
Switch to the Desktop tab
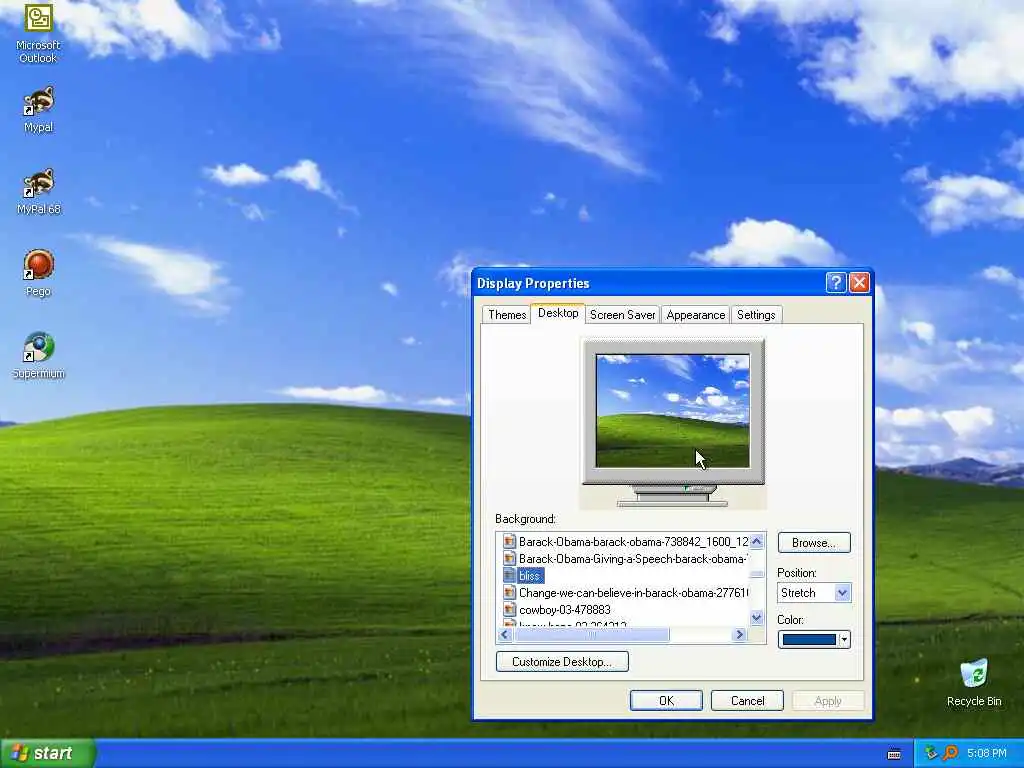click(x=558, y=313)
